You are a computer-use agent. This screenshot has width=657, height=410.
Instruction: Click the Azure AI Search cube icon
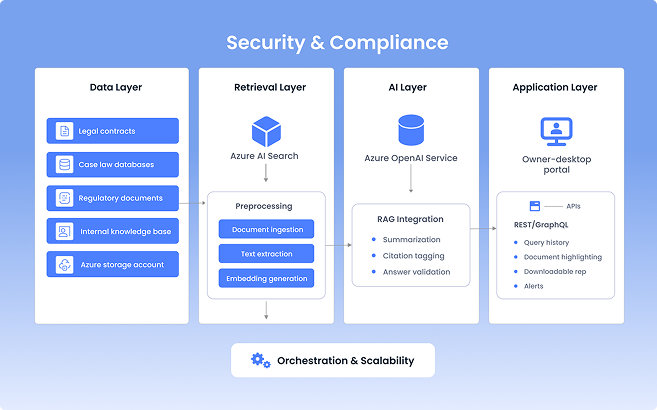(x=265, y=131)
